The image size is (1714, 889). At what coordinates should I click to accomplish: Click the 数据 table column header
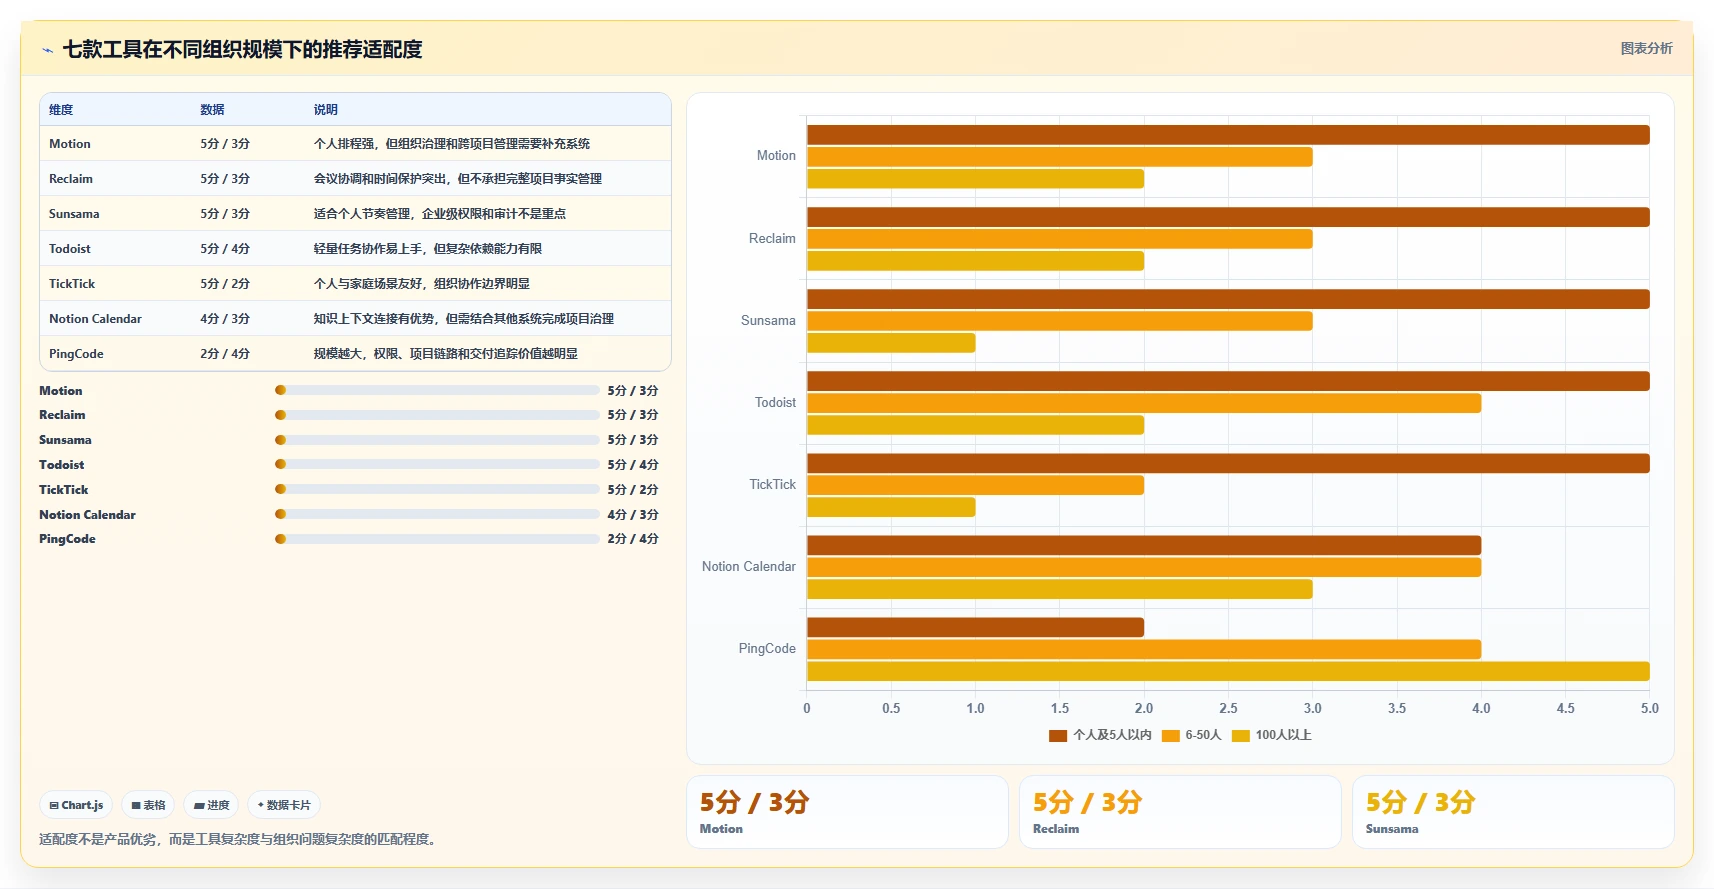[x=212, y=110]
